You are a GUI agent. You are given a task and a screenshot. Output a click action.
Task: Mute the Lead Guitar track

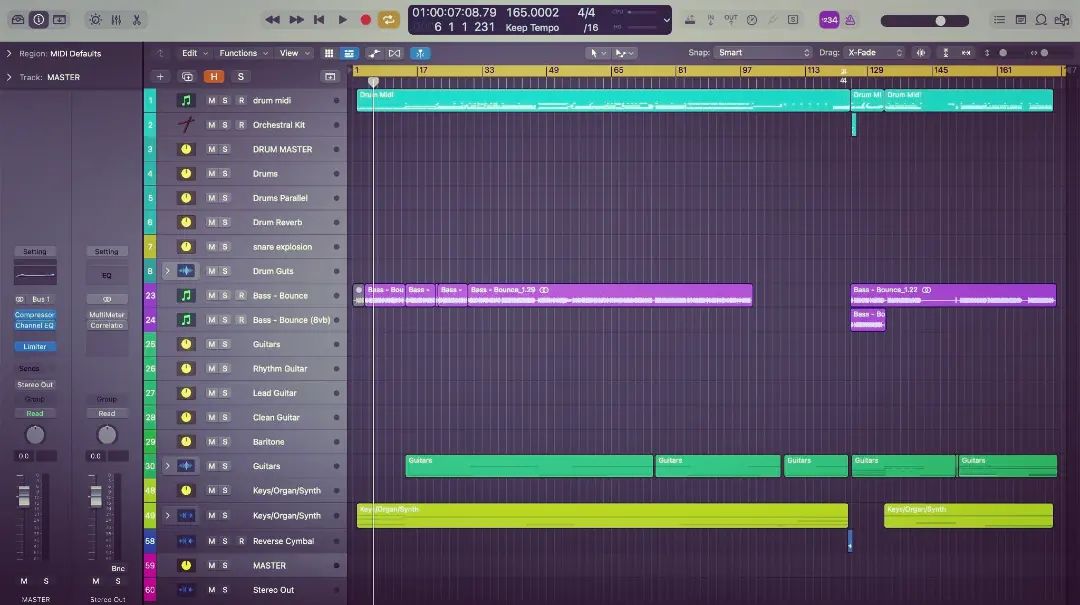pyautogui.click(x=211, y=393)
